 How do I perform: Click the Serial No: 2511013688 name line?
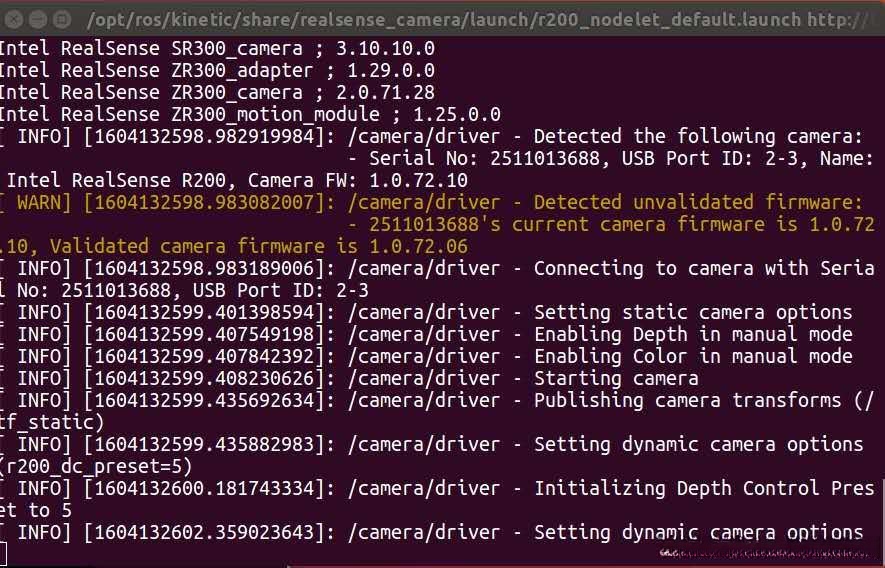pos(610,158)
